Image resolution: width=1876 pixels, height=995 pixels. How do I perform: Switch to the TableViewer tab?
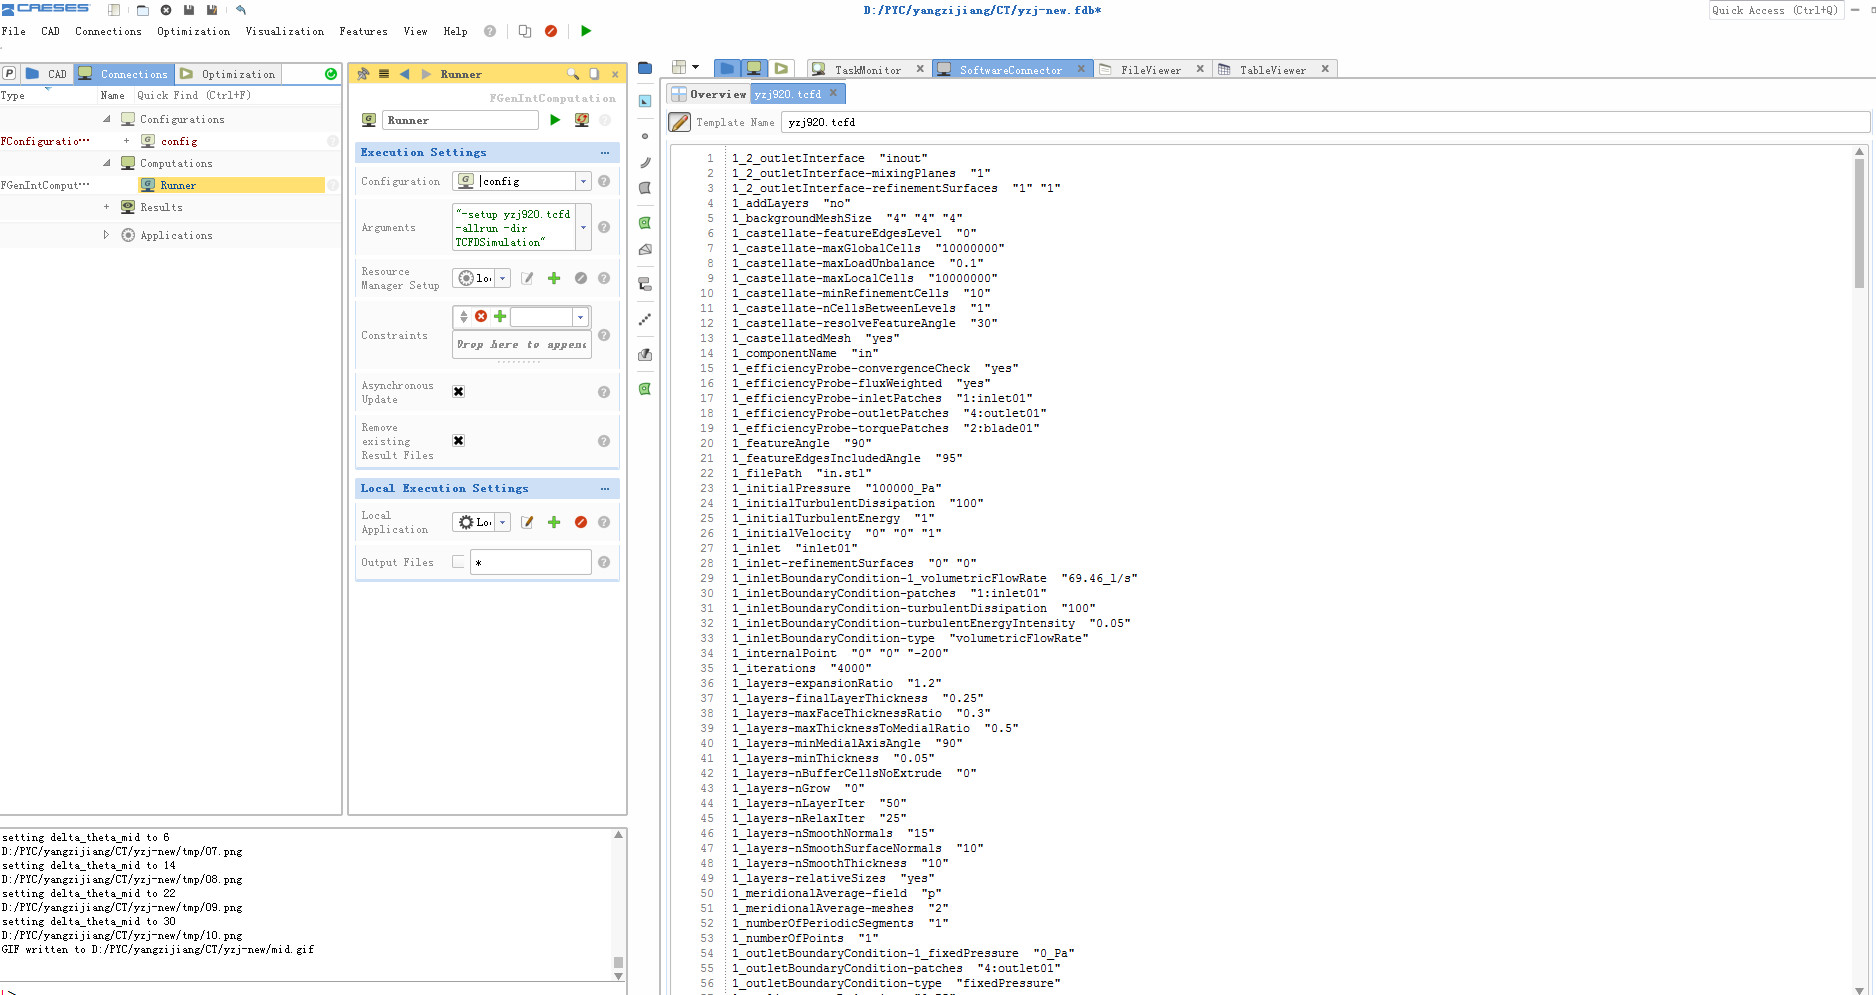point(1272,70)
